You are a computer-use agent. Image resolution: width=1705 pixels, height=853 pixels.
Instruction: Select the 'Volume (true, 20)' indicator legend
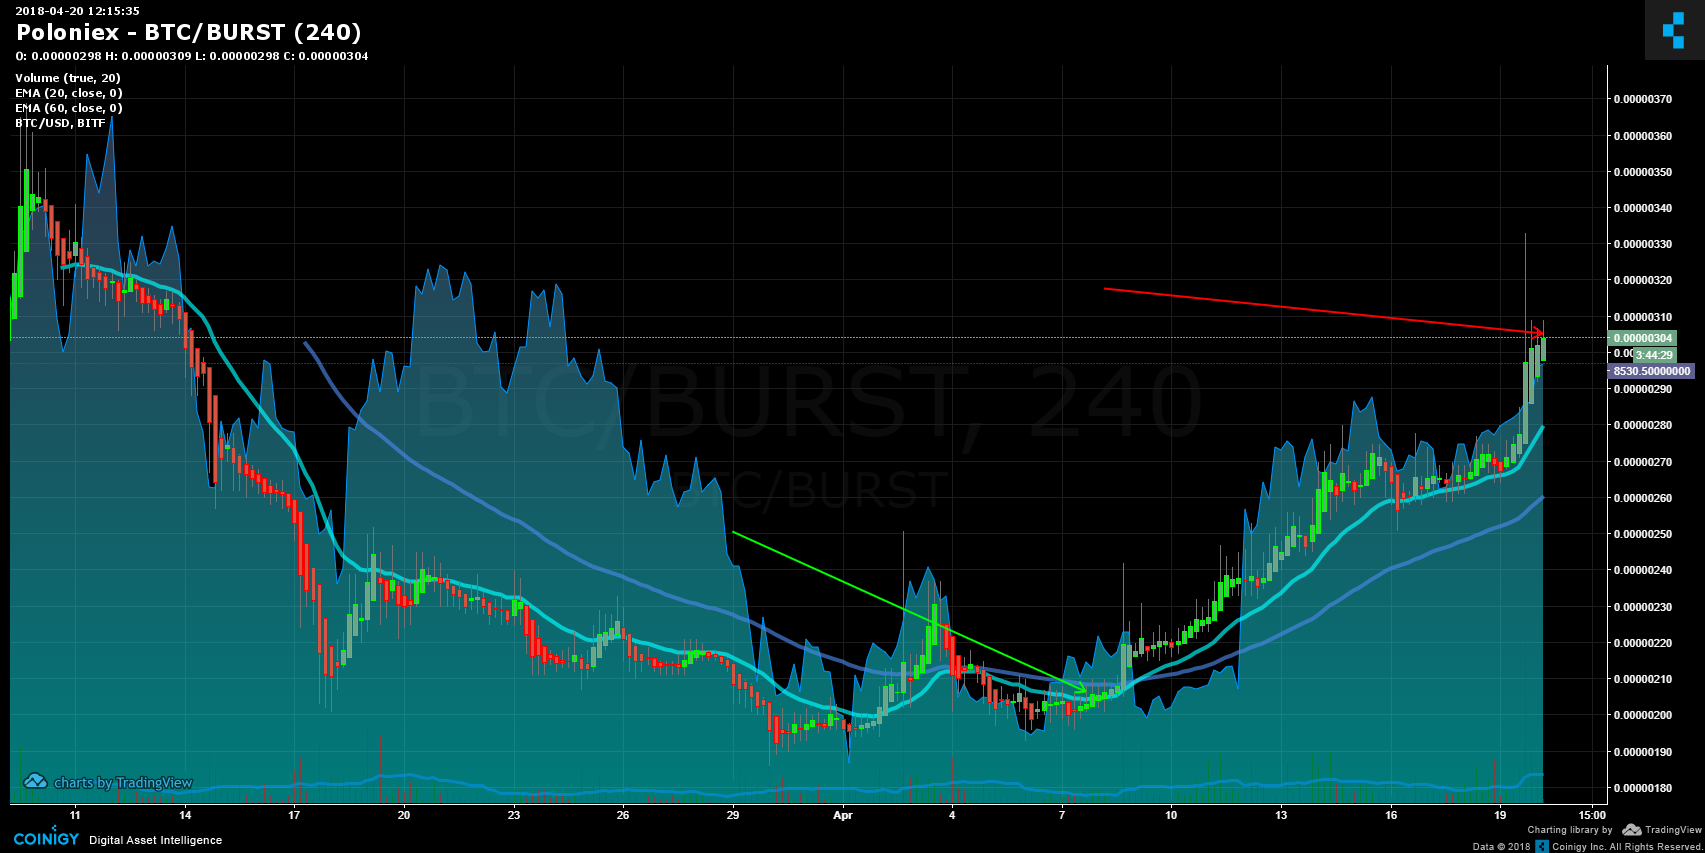click(x=68, y=78)
